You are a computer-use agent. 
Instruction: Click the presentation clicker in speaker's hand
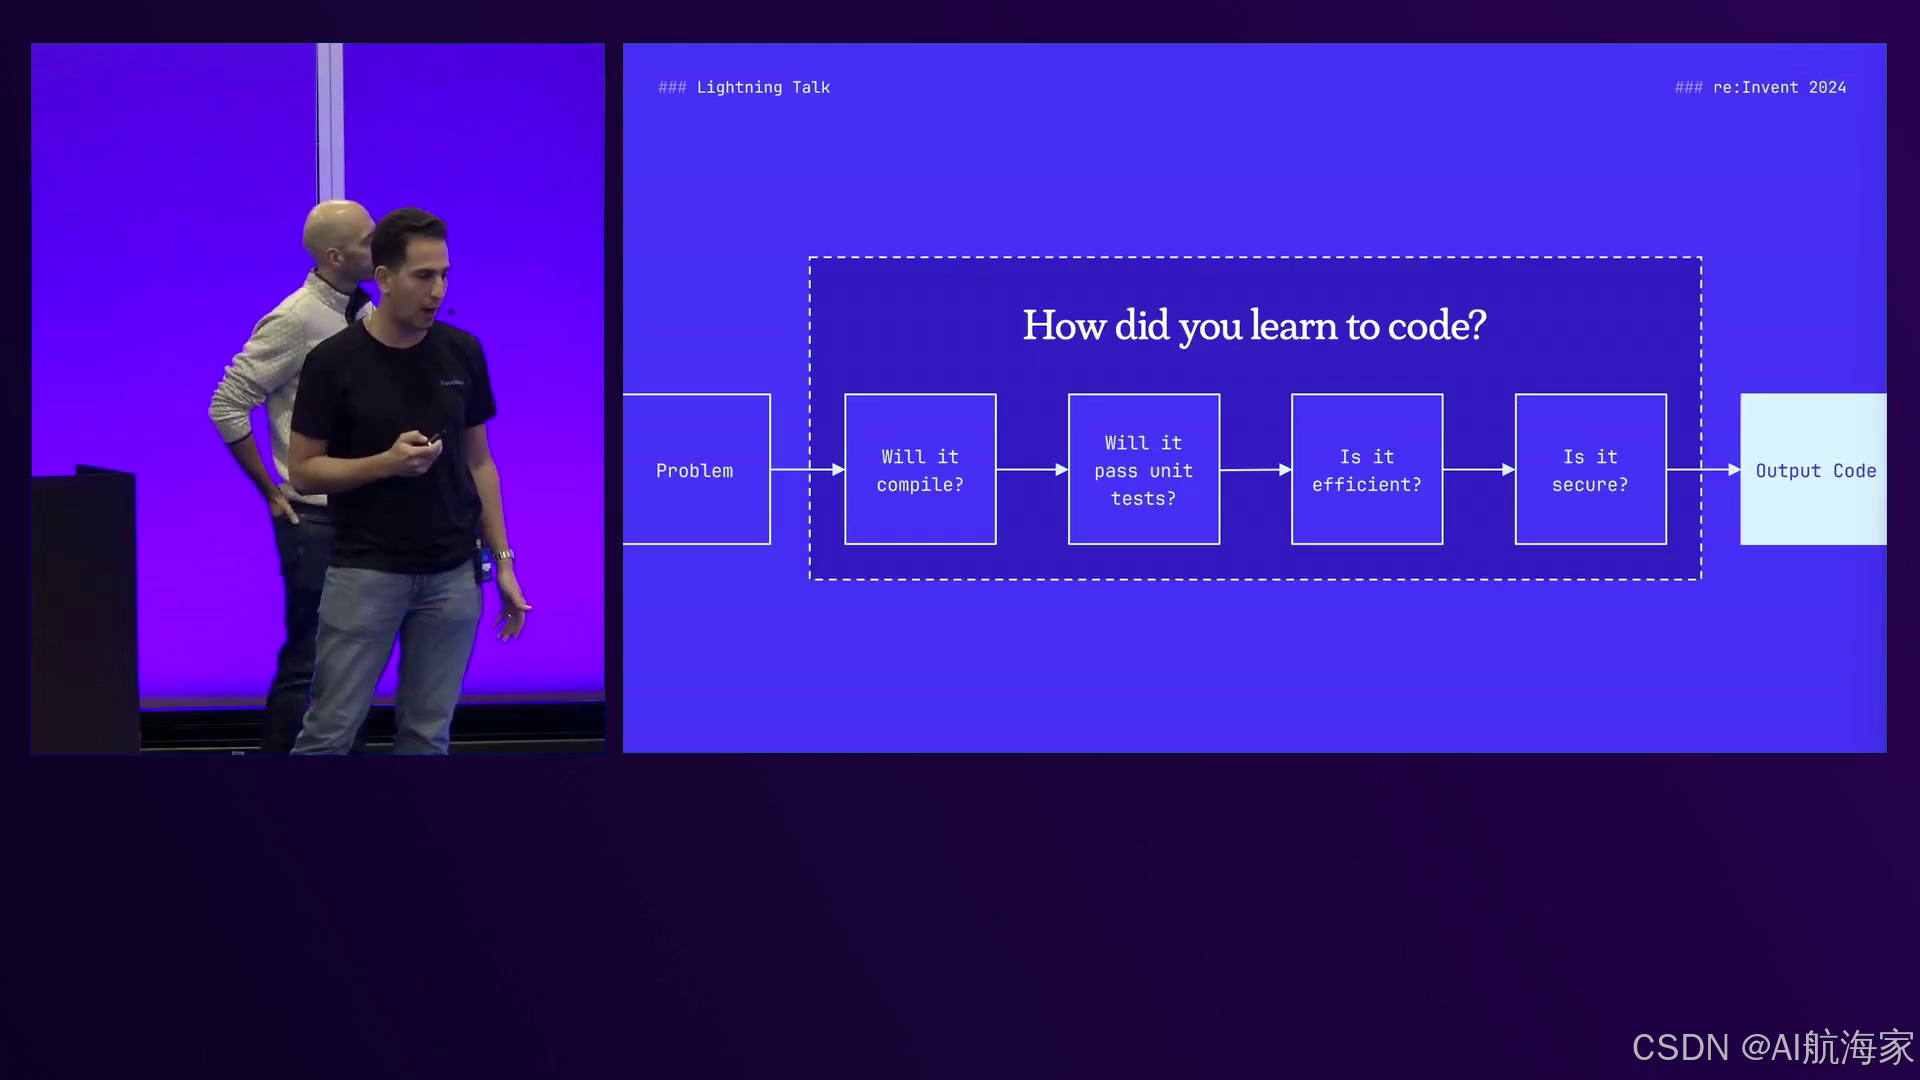point(432,438)
